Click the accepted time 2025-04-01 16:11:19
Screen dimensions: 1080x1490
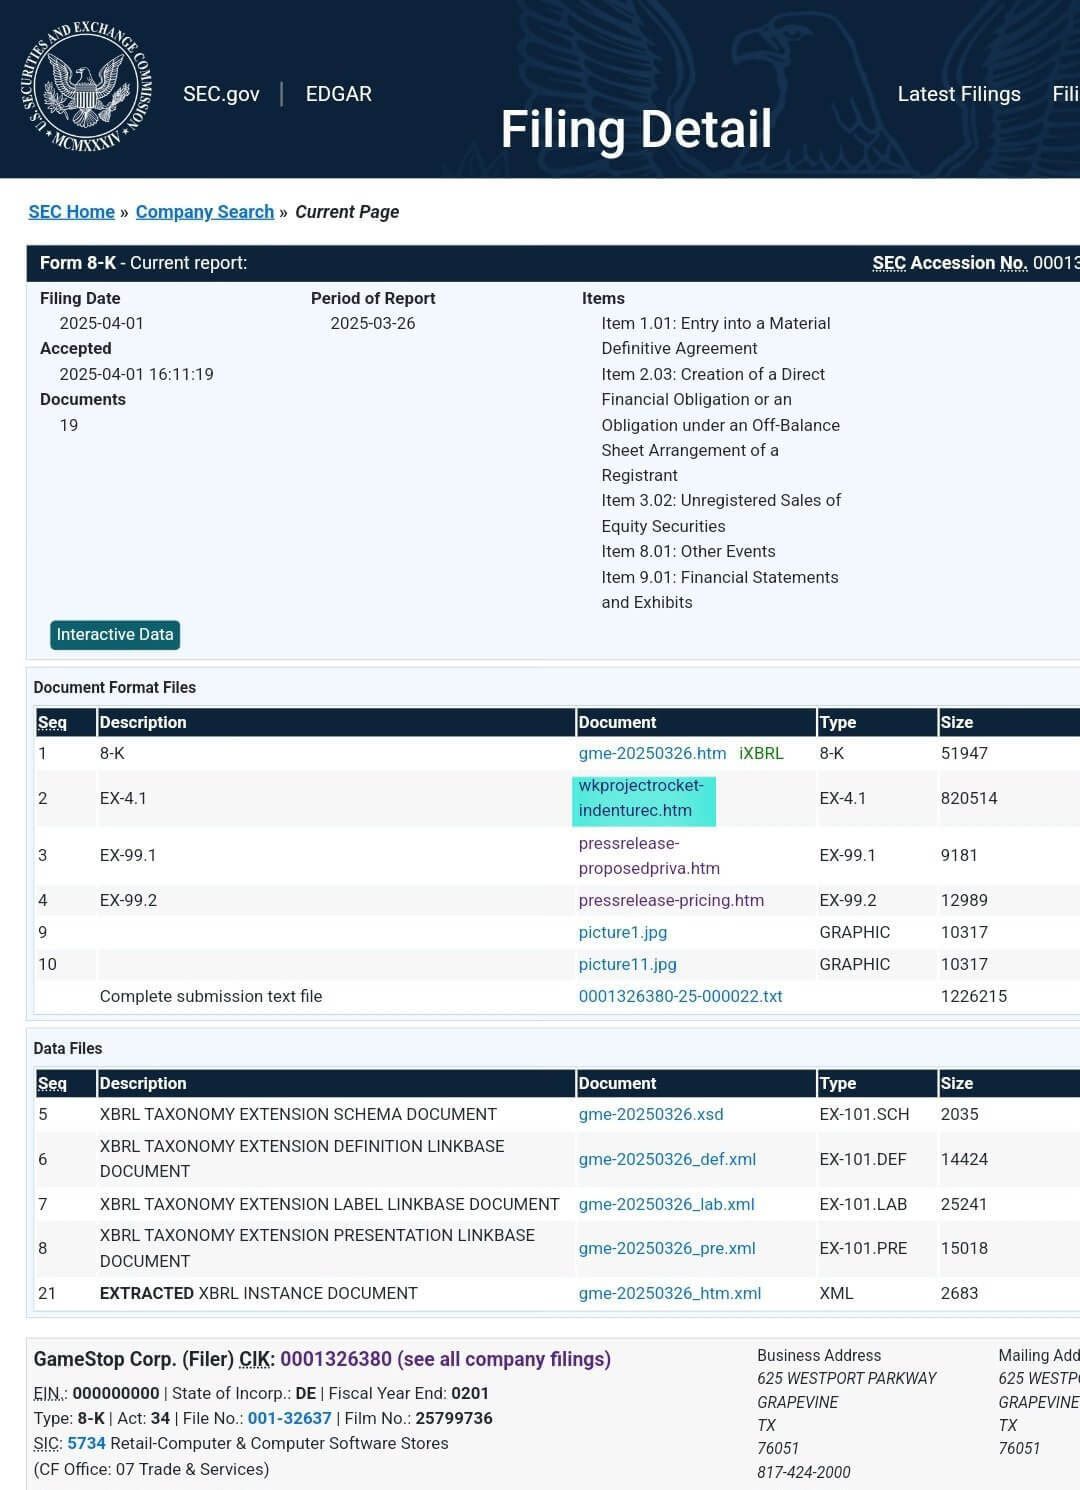(x=136, y=375)
